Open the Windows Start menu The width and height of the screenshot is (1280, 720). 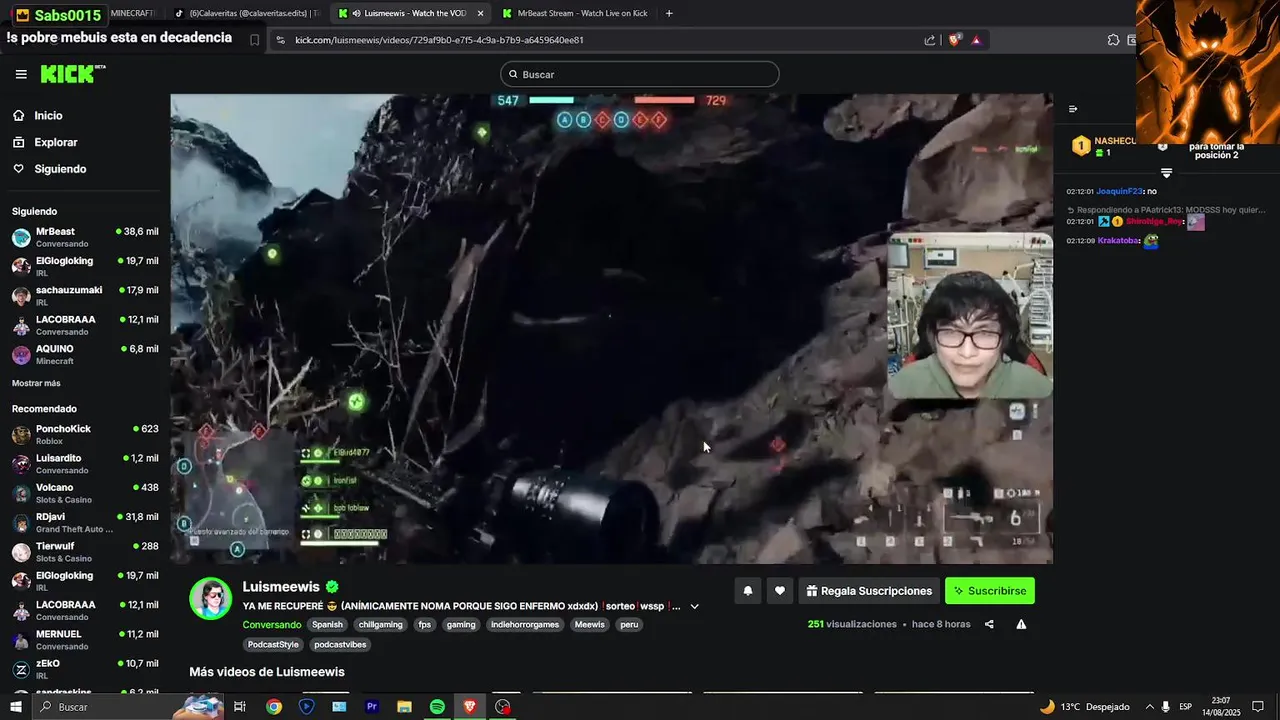coord(15,707)
